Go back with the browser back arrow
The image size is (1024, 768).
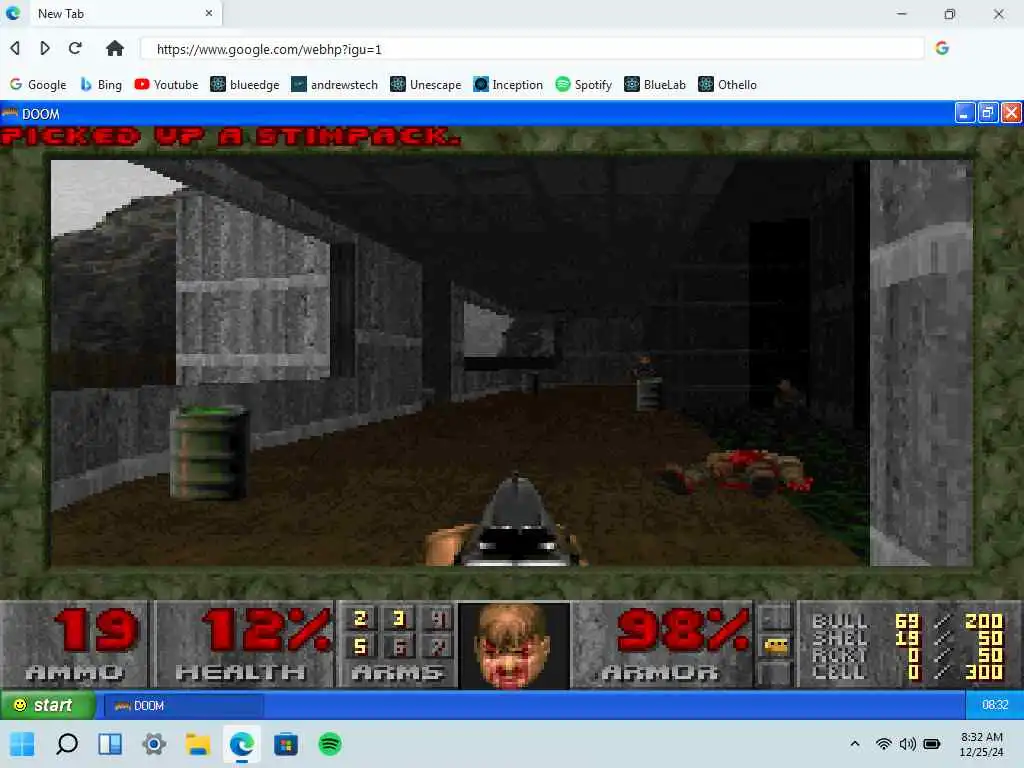coord(15,48)
